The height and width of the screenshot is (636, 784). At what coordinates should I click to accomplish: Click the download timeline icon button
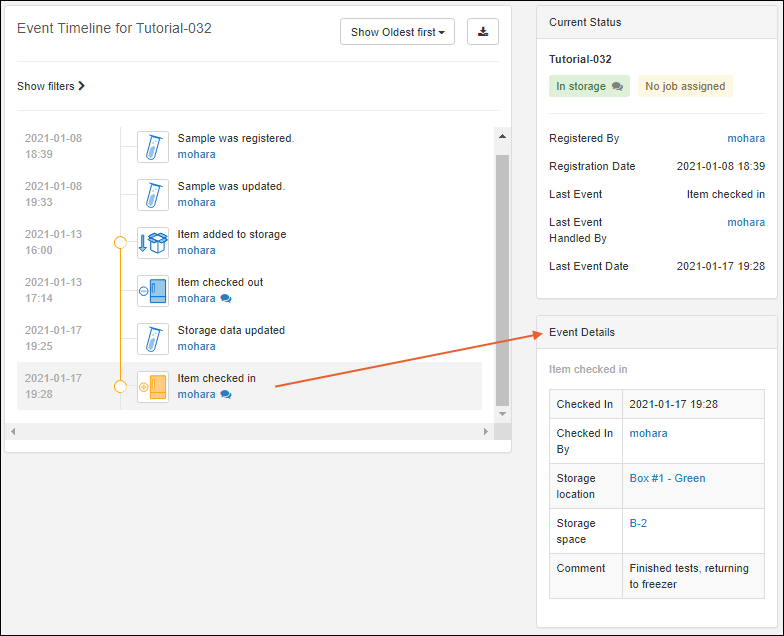(x=483, y=32)
